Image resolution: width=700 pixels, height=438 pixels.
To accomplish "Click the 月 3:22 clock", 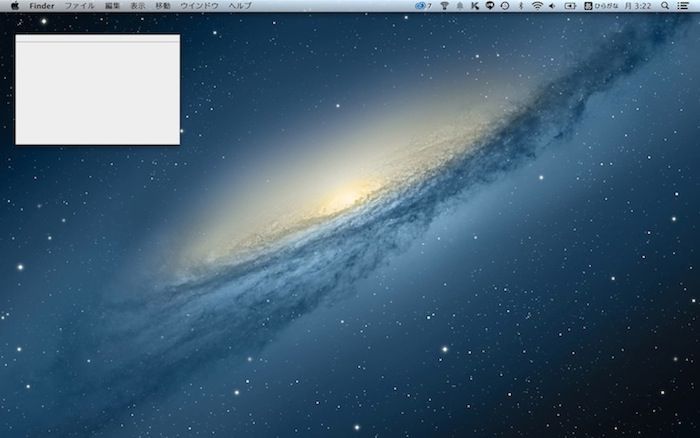I will tap(638, 6).
